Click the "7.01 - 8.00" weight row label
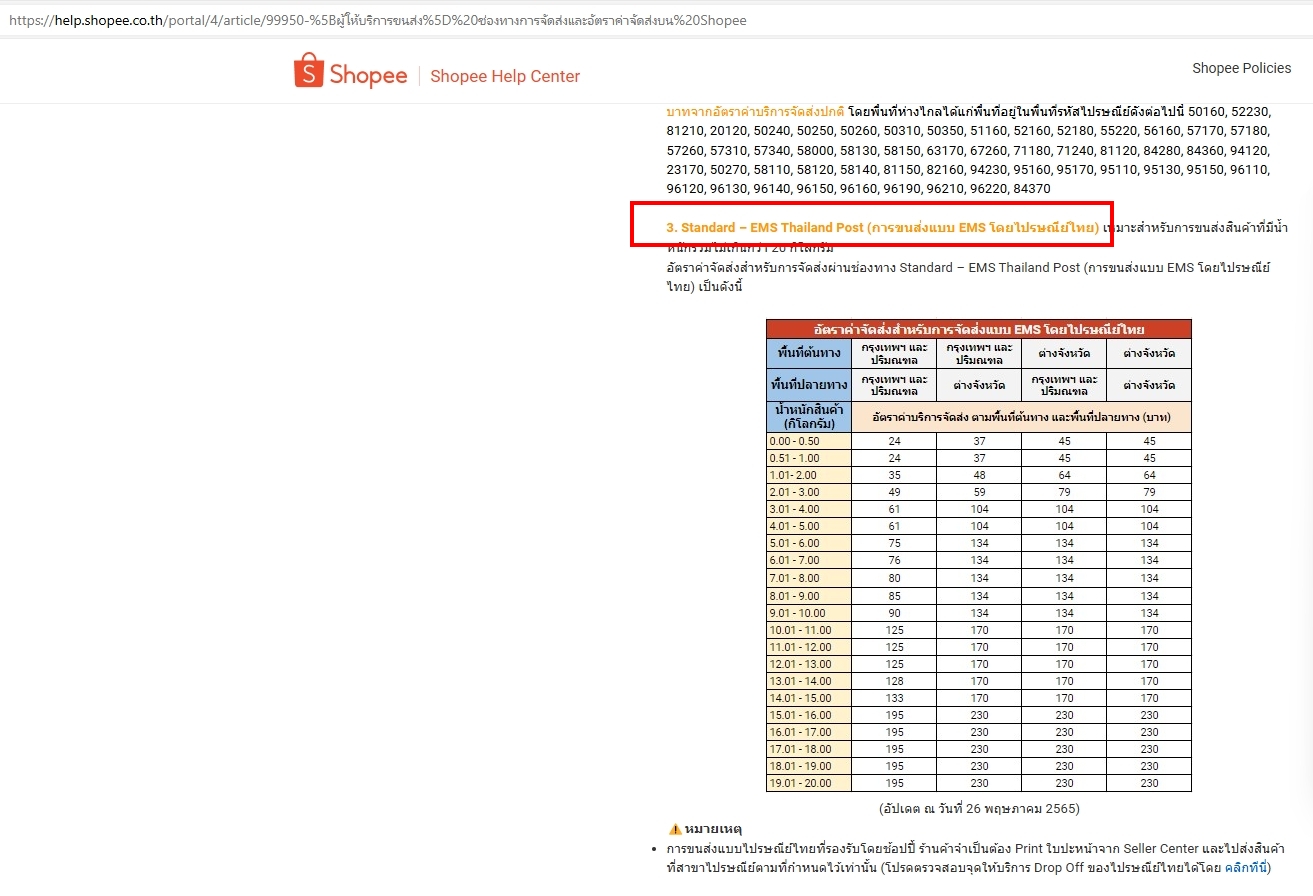Image resolution: width=1313 pixels, height=896 pixels. [x=809, y=578]
